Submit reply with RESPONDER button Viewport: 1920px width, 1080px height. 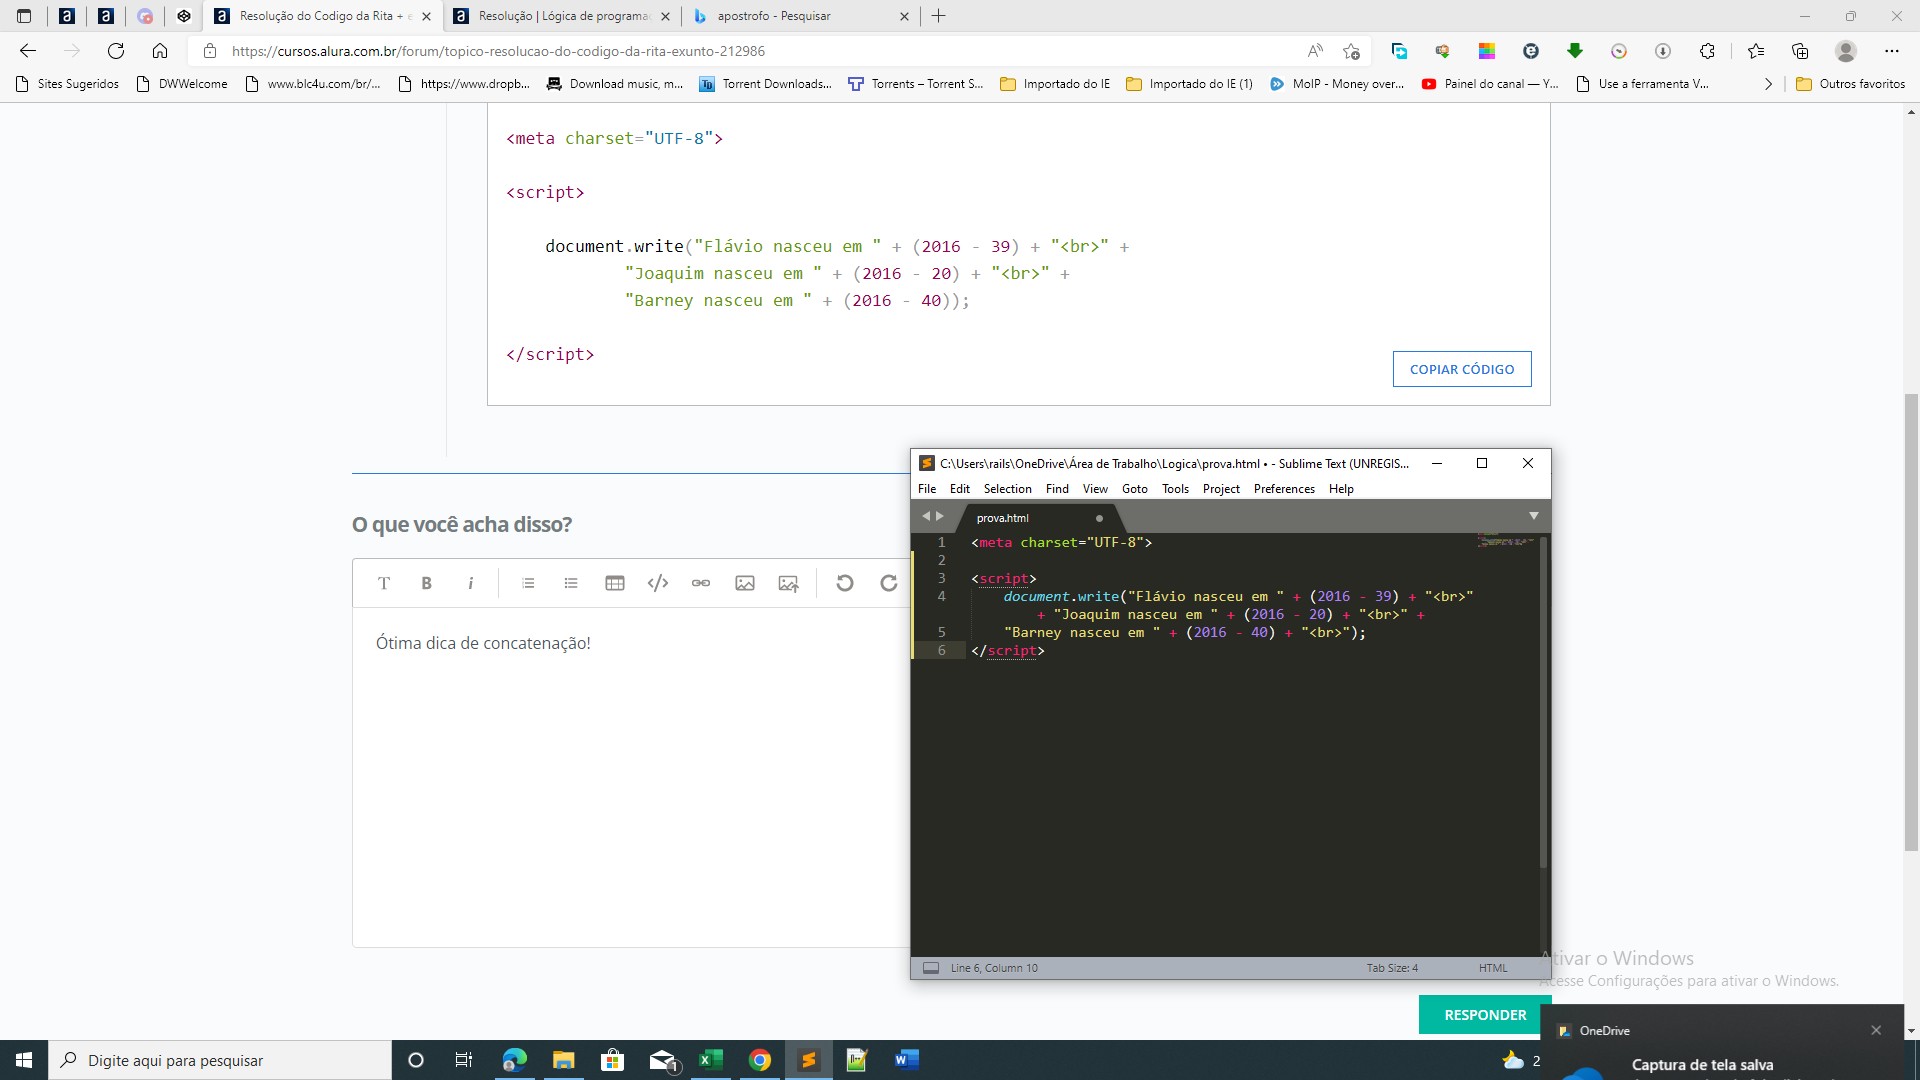(x=1485, y=1015)
